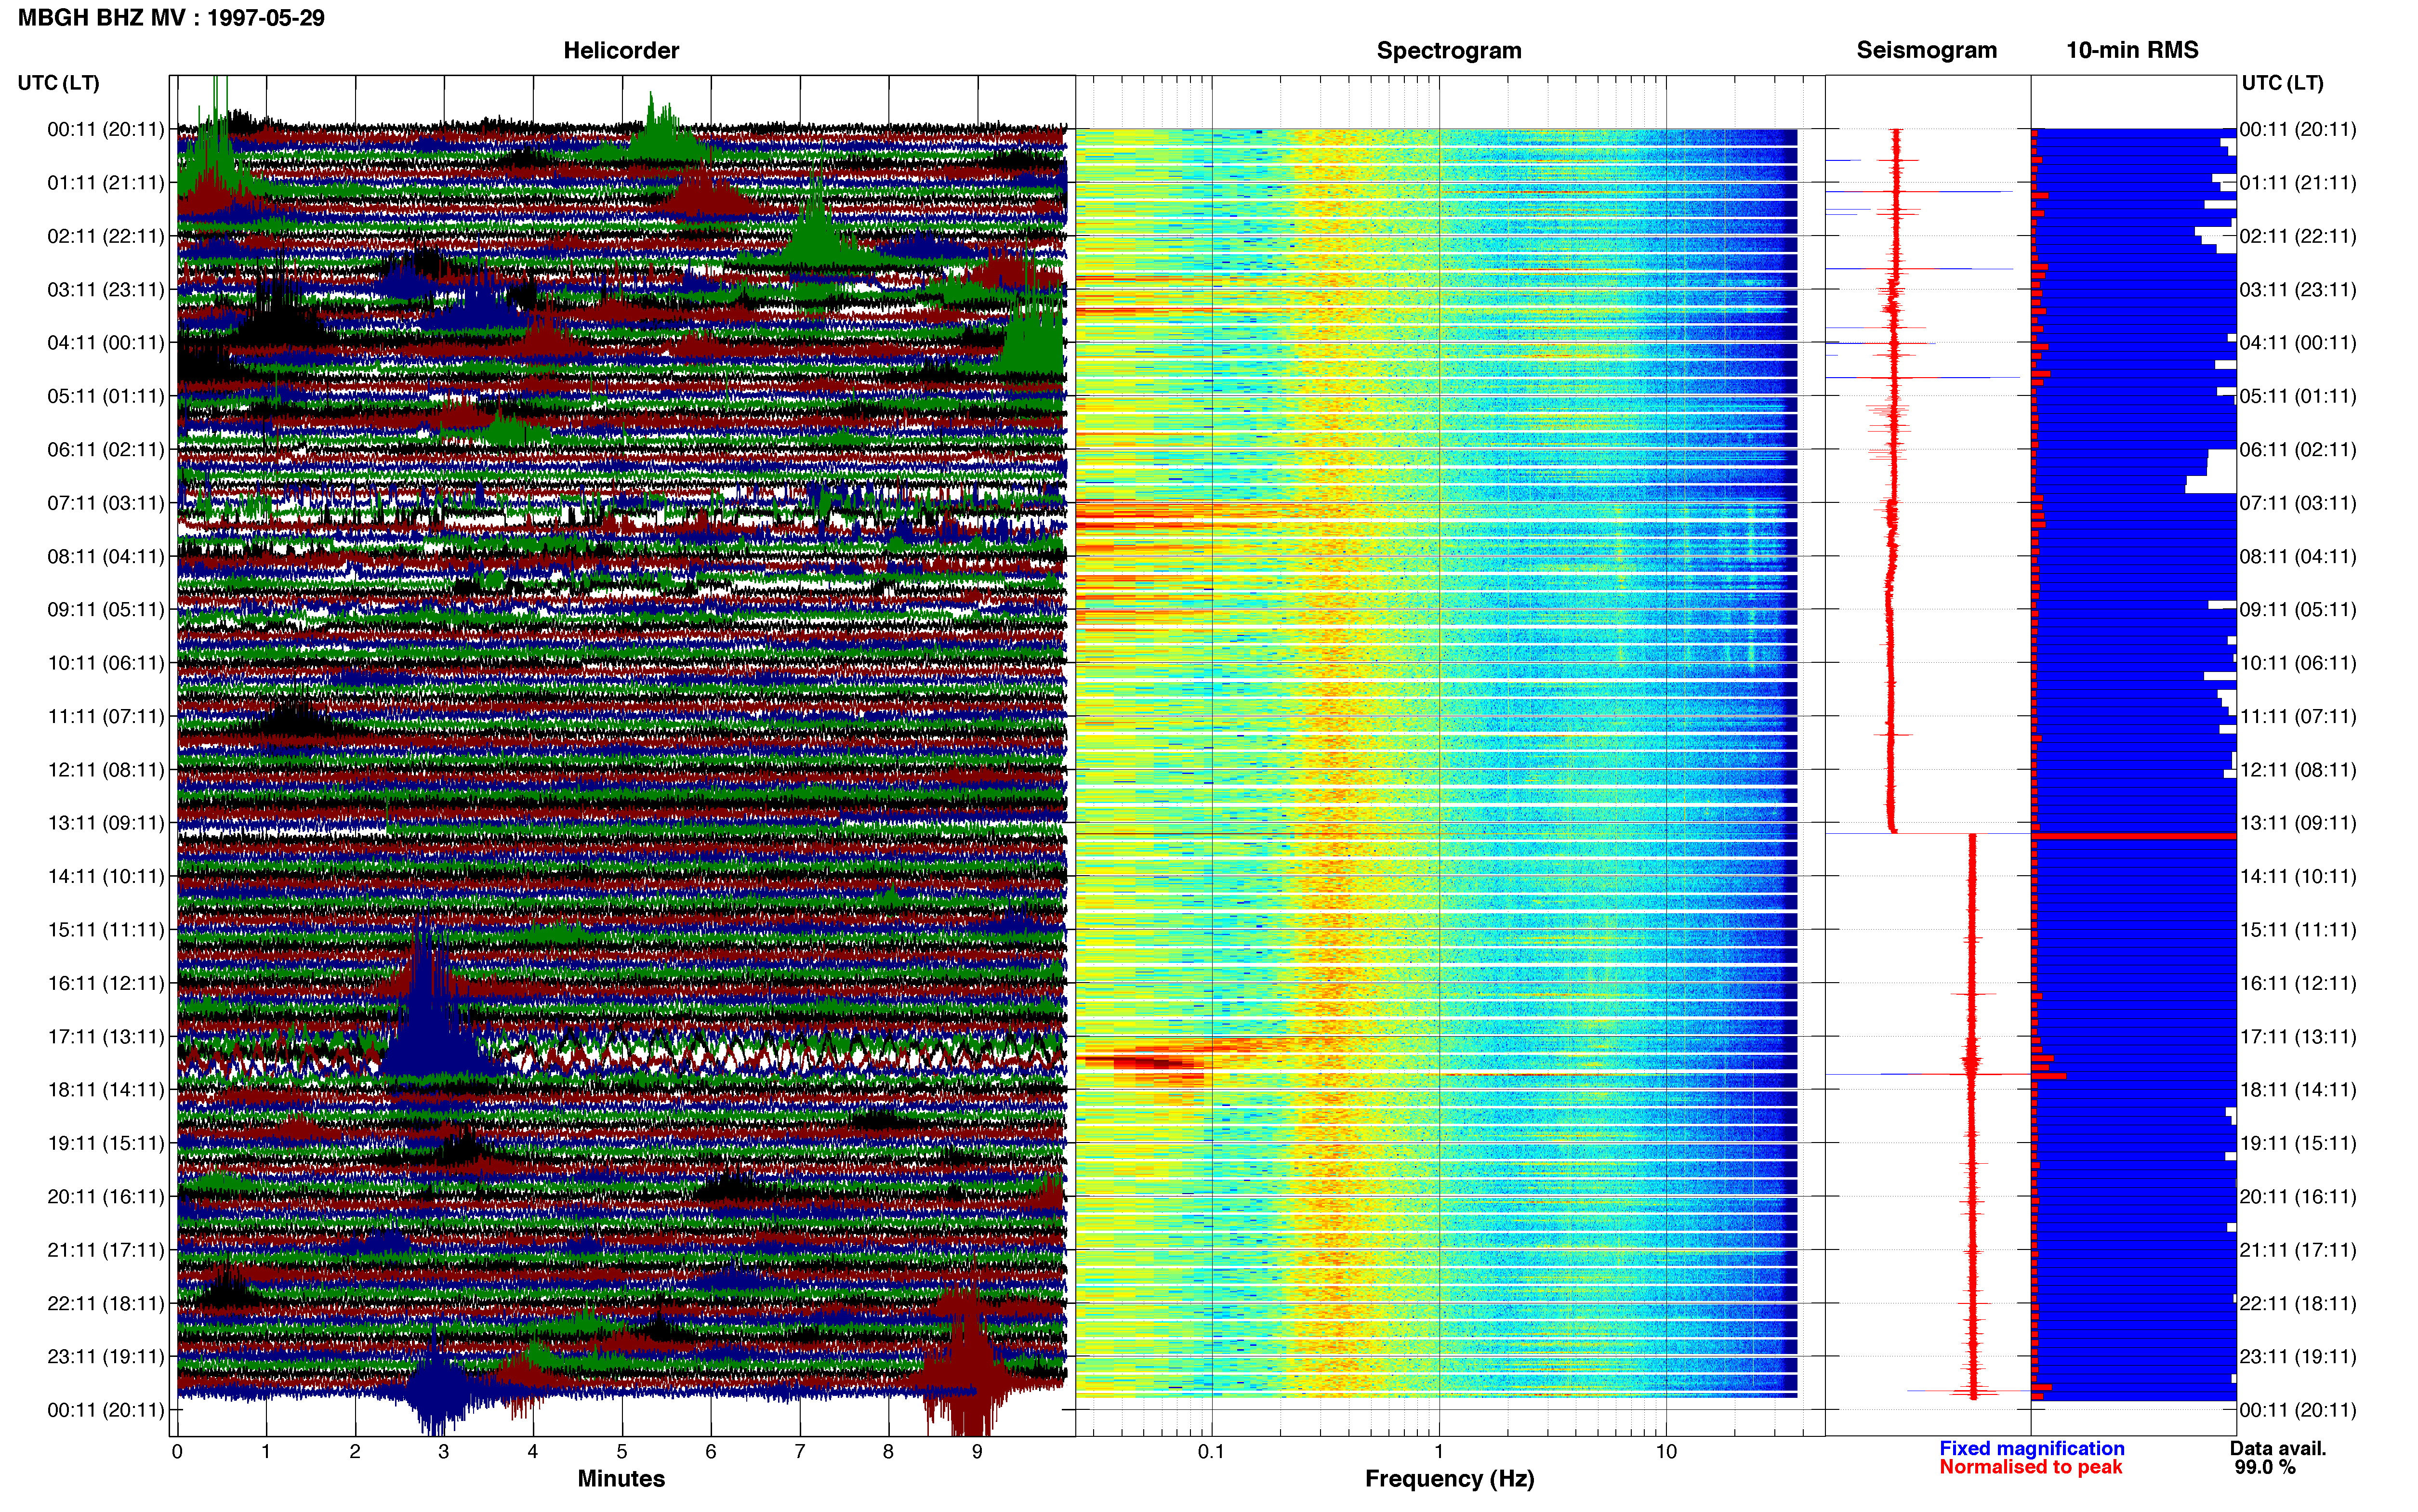Click left time label '02:11 (22:11)'

(x=106, y=236)
